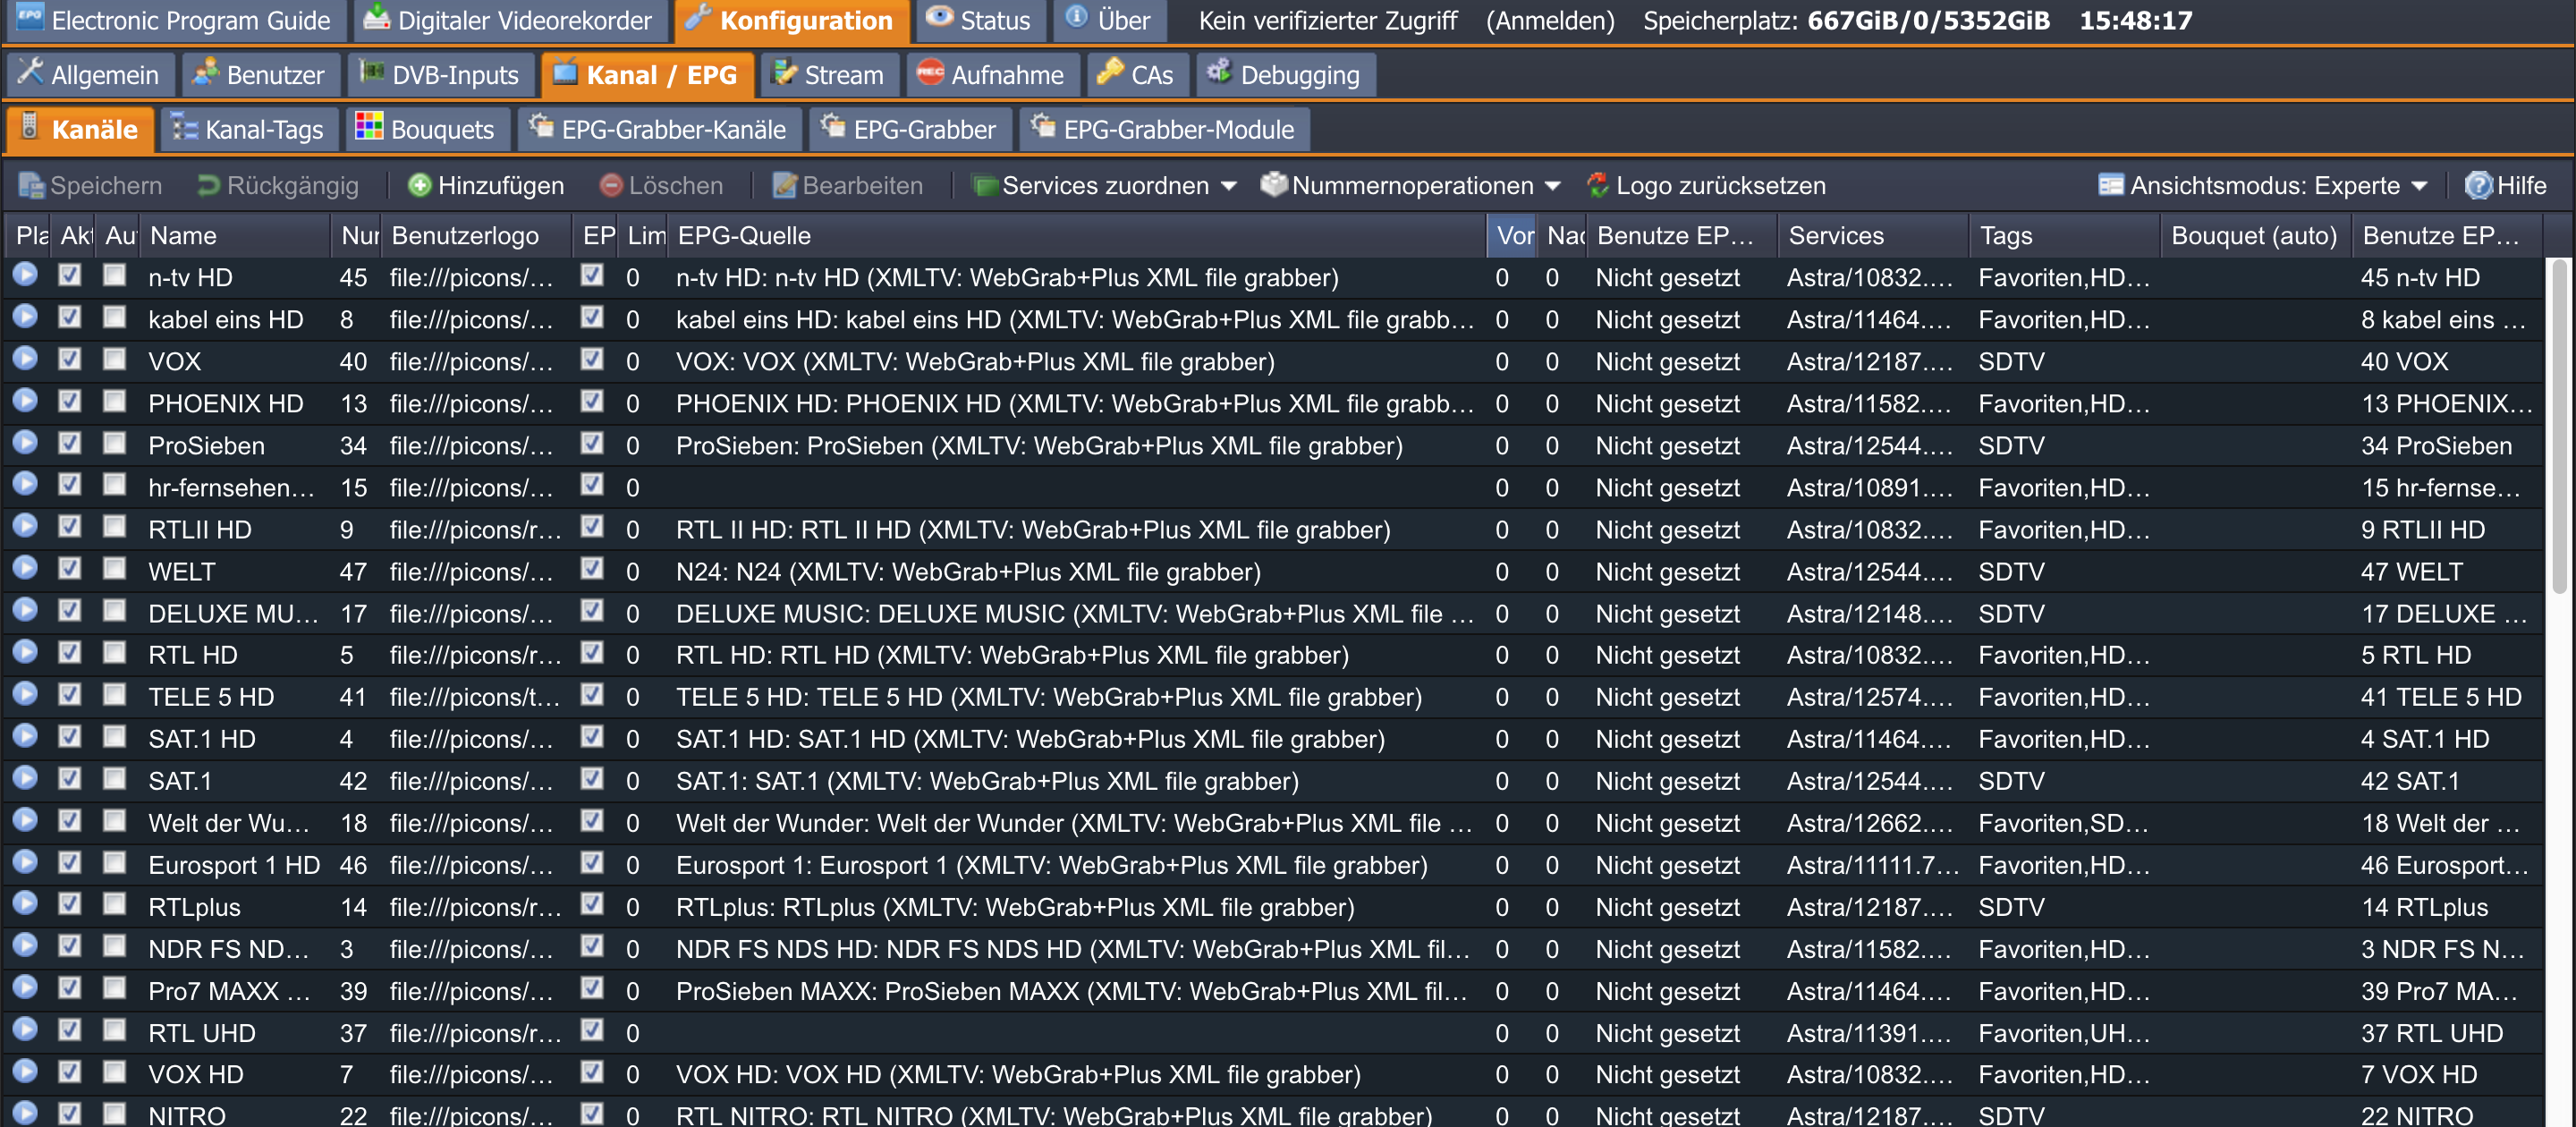Toggle Aktiviert checkbox for VOX row
The image size is (2576, 1127).
tap(70, 359)
